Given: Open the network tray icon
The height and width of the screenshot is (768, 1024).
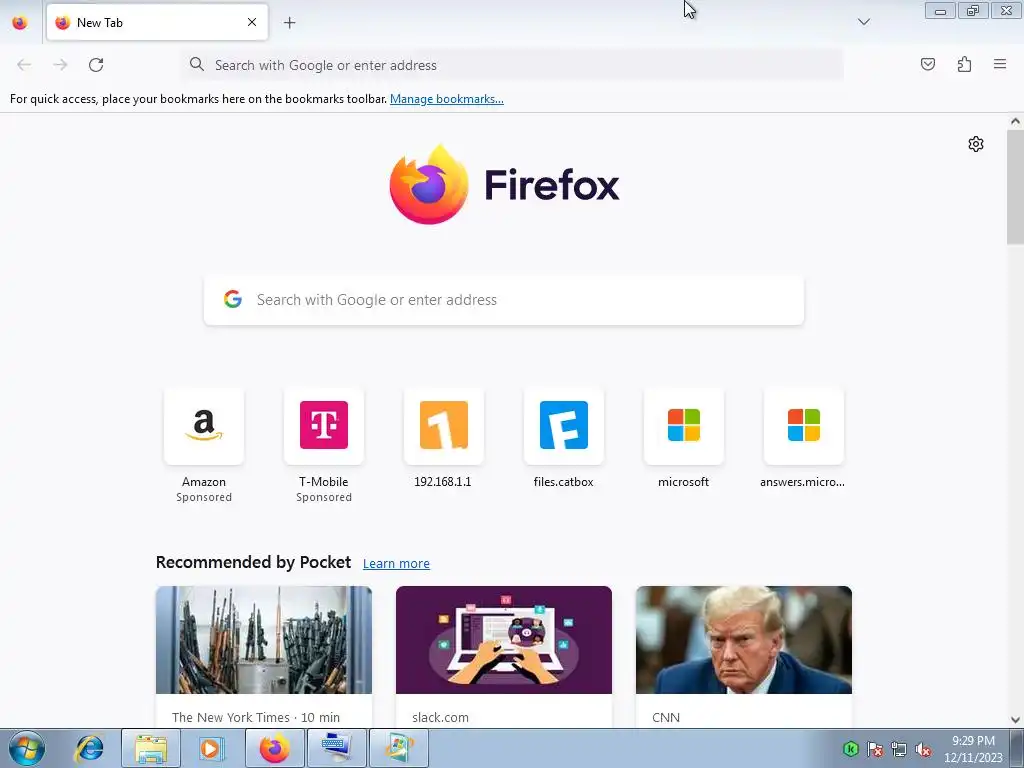Looking at the screenshot, I should coord(899,749).
